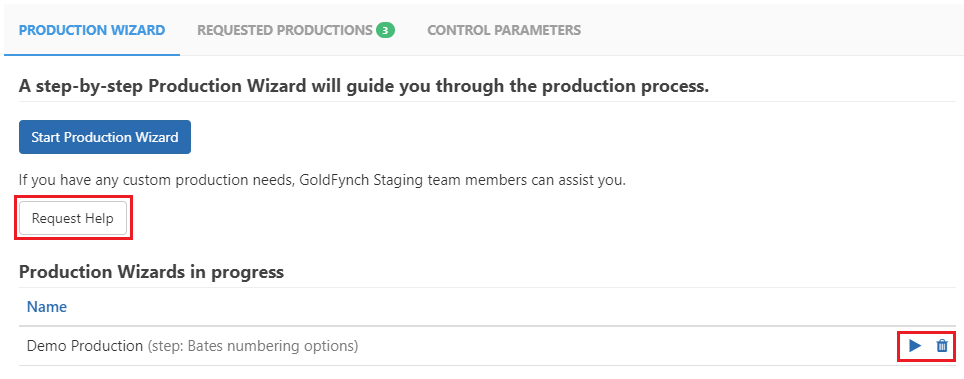Click empty space in the Demo Production row
The height and width of the screenshot is (379, 964).
click(x=615, y=346)
